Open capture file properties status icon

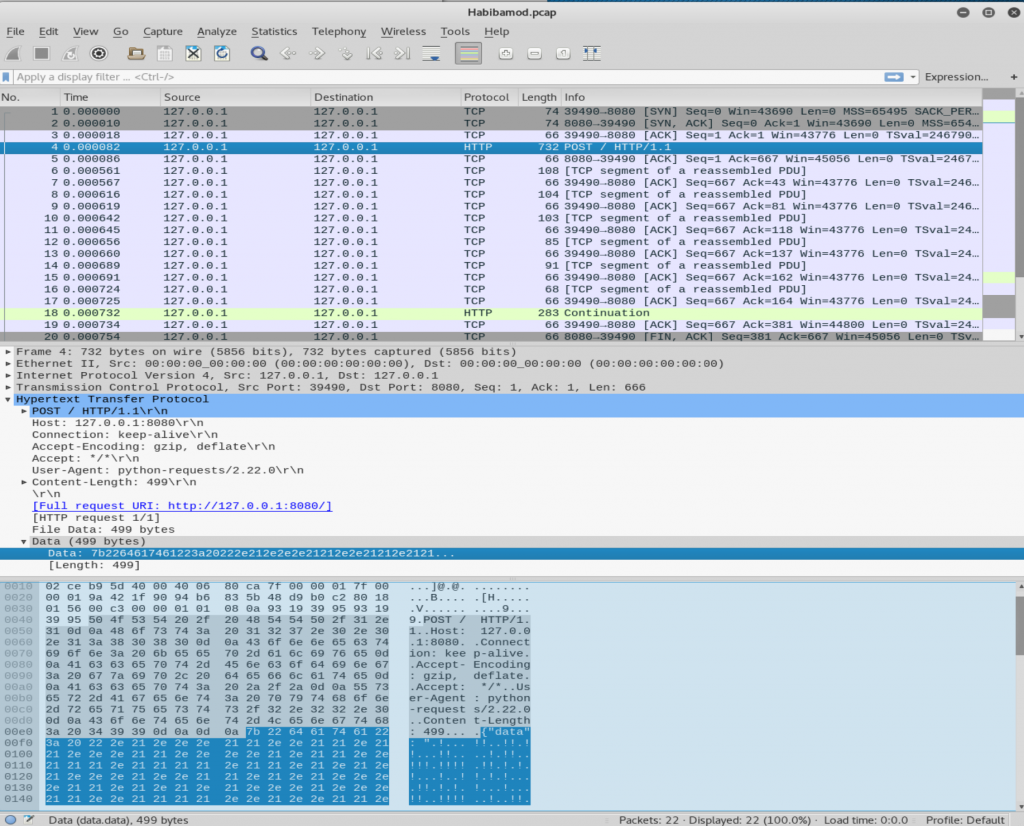[29, 819]
